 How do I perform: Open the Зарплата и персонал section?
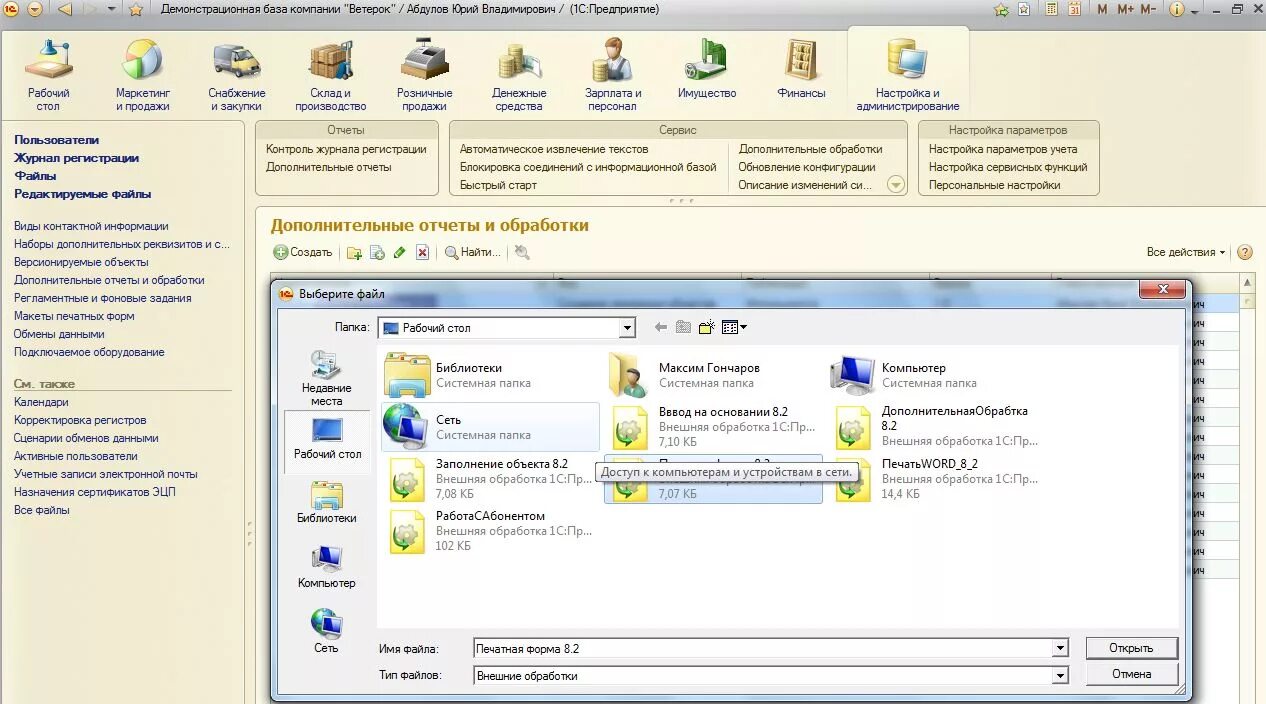[613, 76]
